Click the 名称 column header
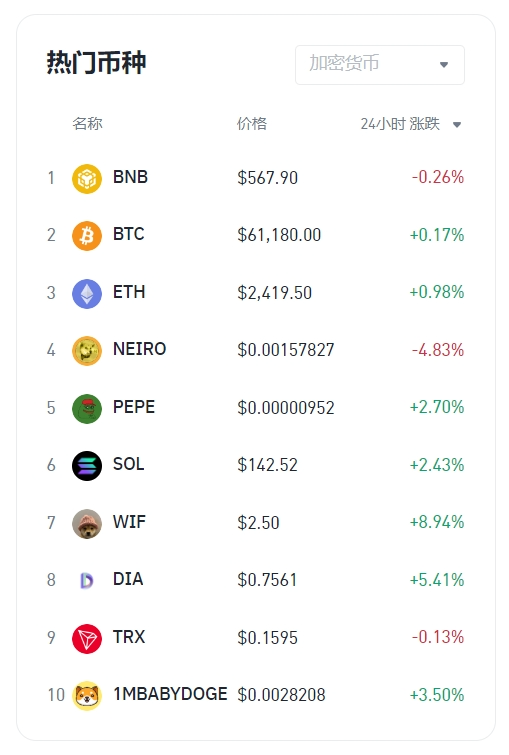The image size is (509, 755). 87,124
